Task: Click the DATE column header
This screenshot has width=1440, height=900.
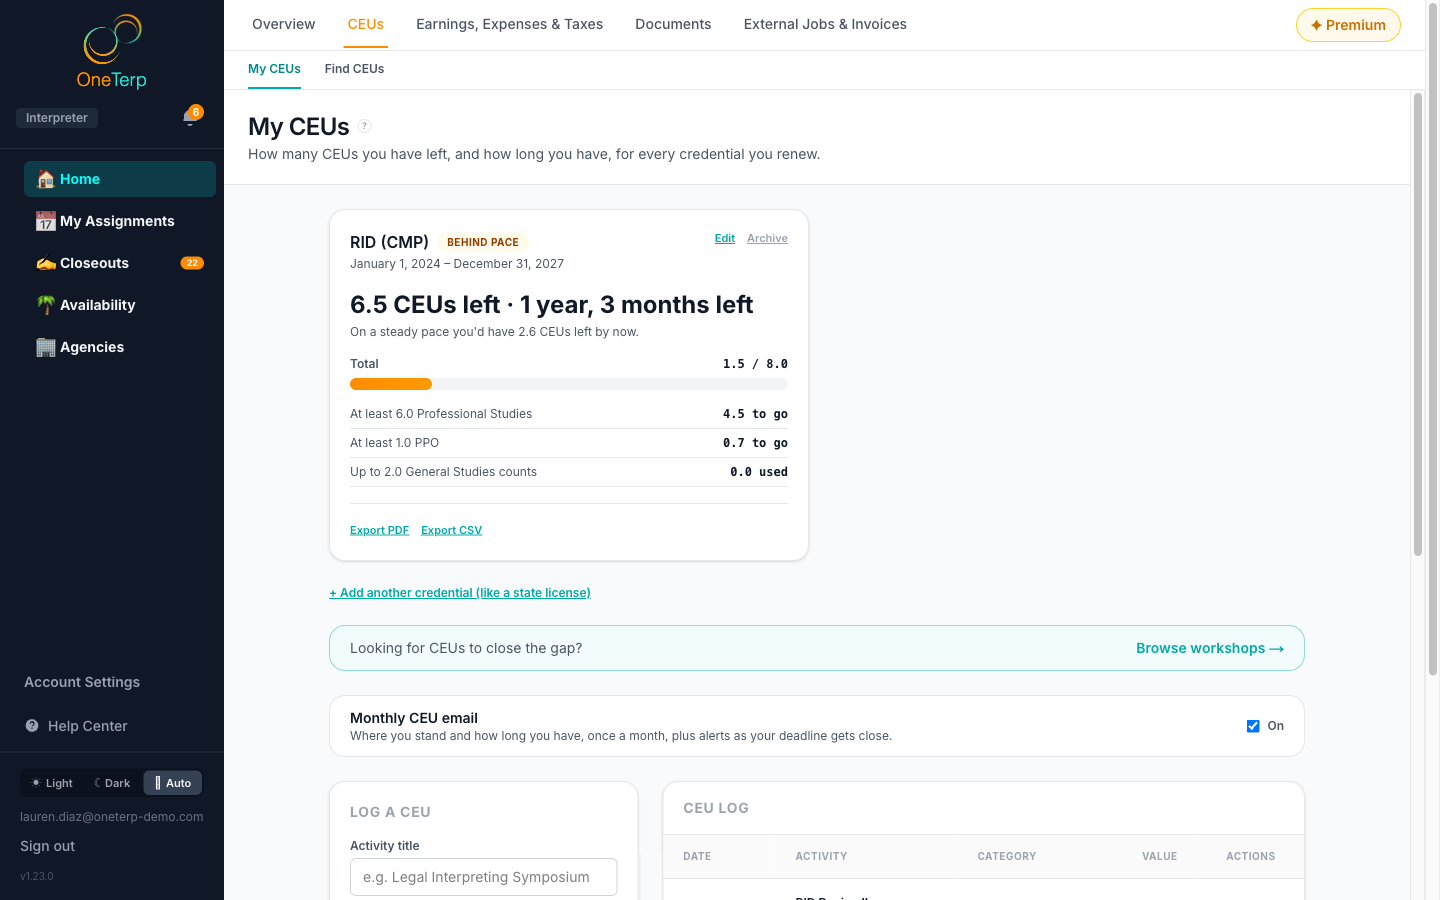Action: [x=697, y=856]
